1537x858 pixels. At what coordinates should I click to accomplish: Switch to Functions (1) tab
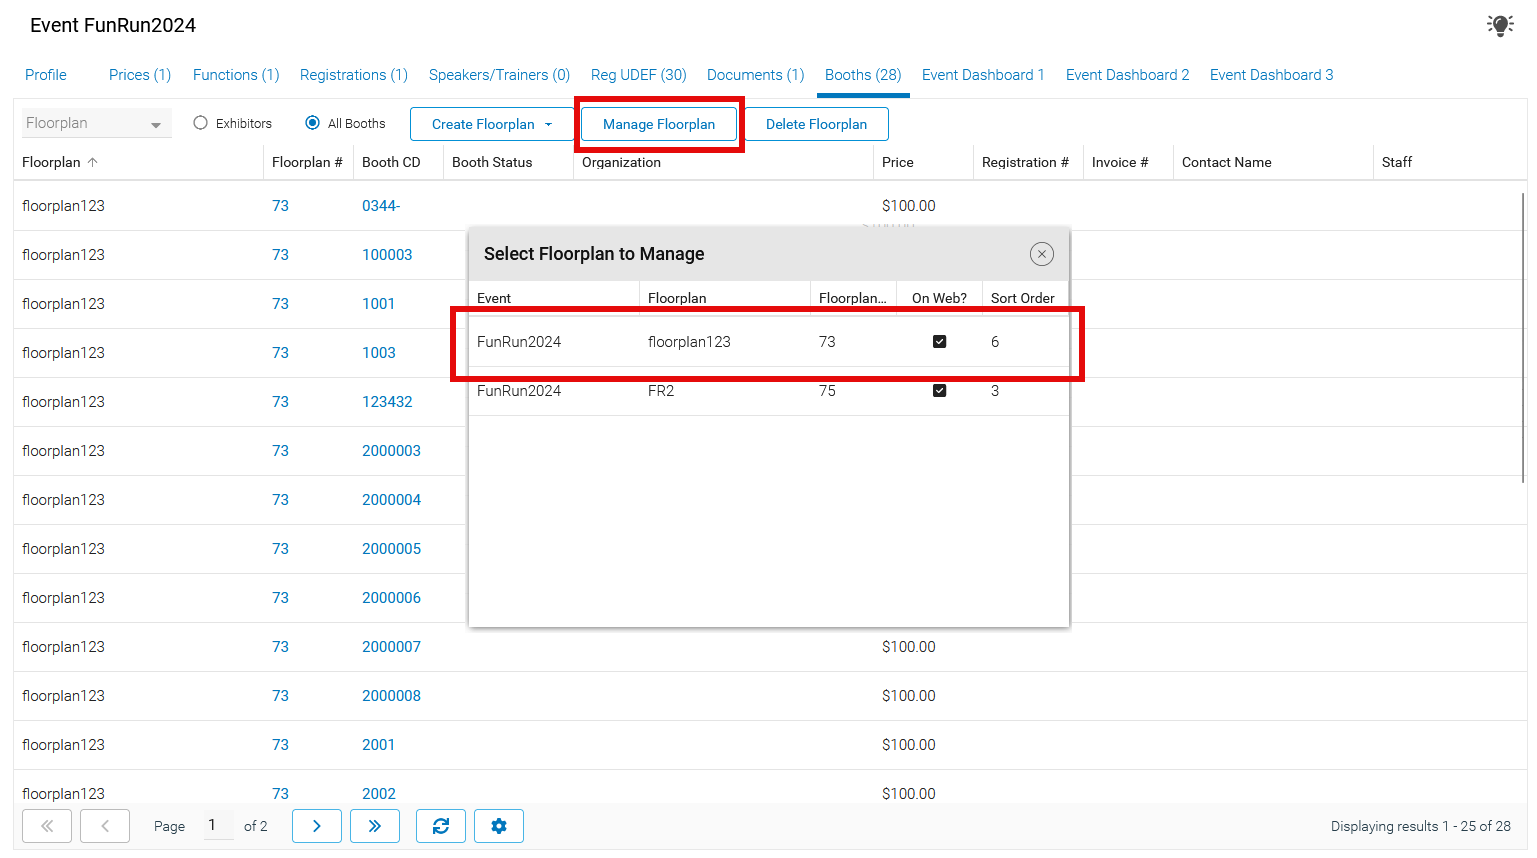click(x=236, y=75)
